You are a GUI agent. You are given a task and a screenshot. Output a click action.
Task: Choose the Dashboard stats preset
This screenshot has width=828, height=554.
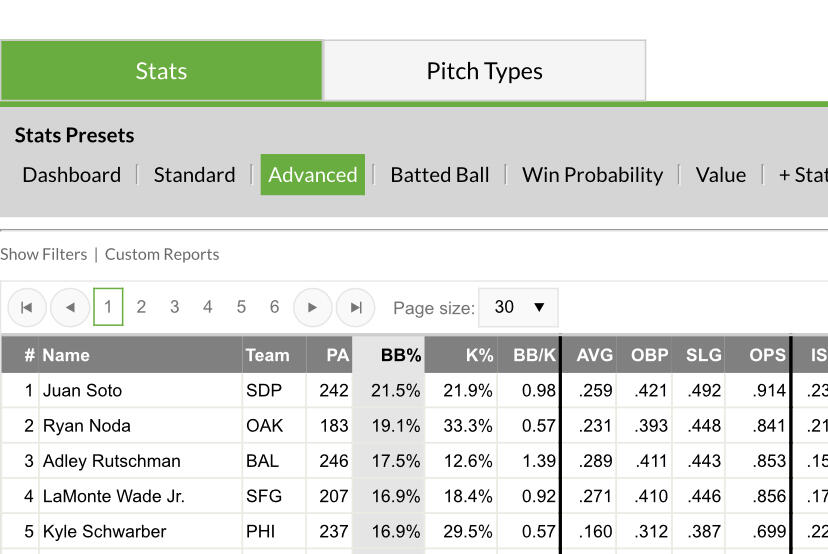71,175
